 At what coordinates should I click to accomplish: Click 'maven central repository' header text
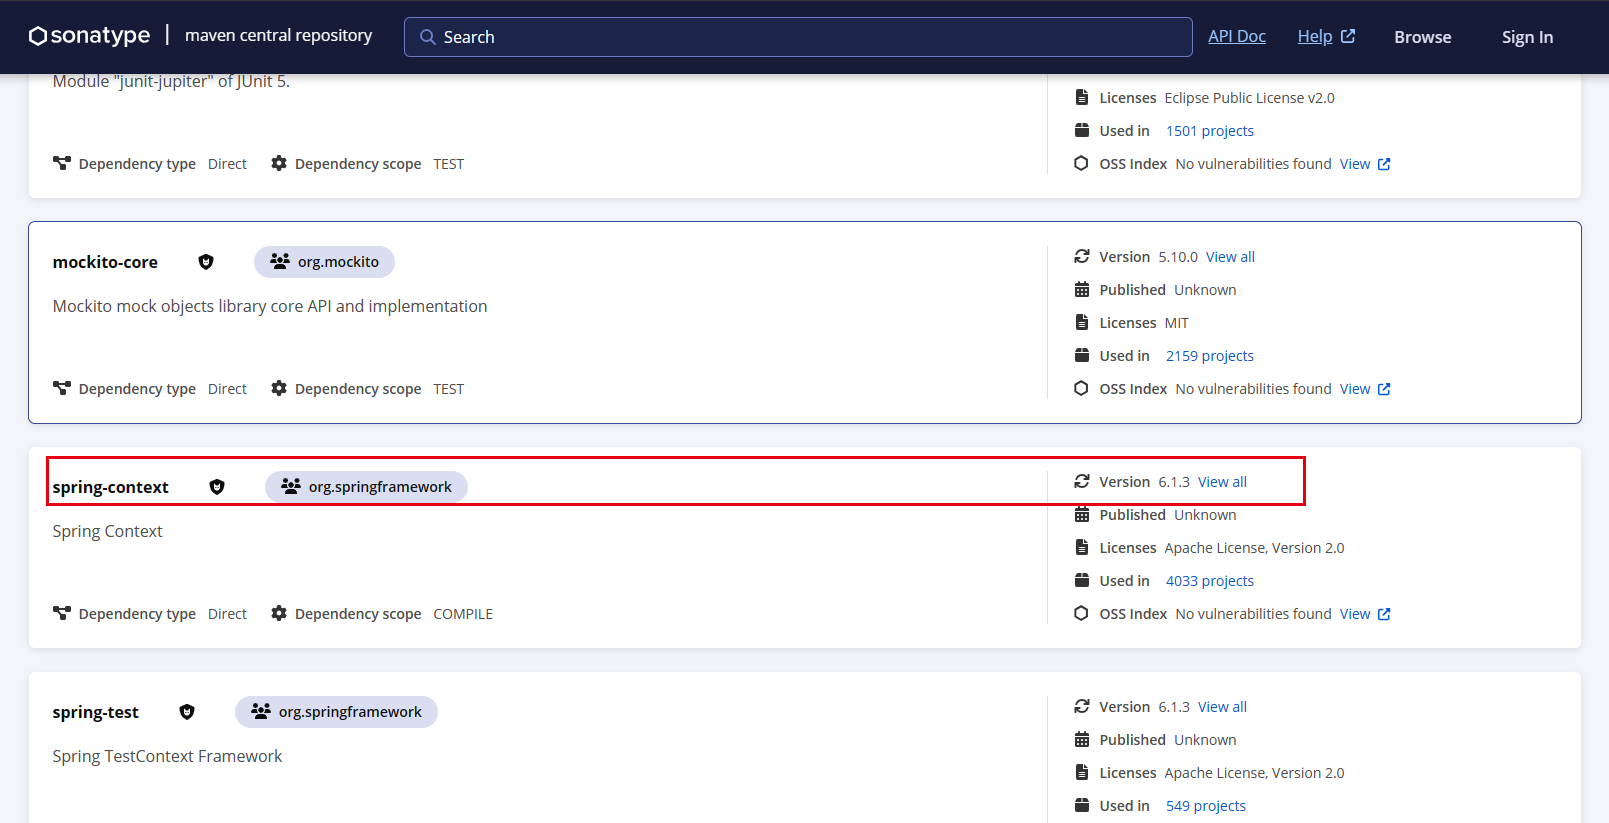pos(278,35)
